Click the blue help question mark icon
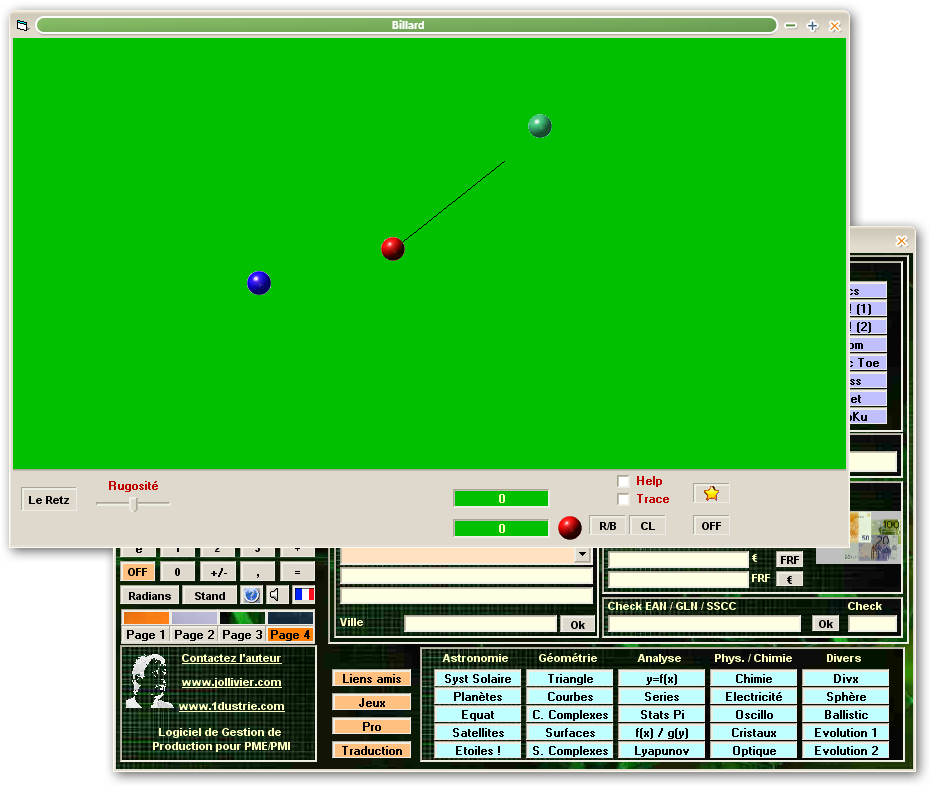 tap(251, 595)
